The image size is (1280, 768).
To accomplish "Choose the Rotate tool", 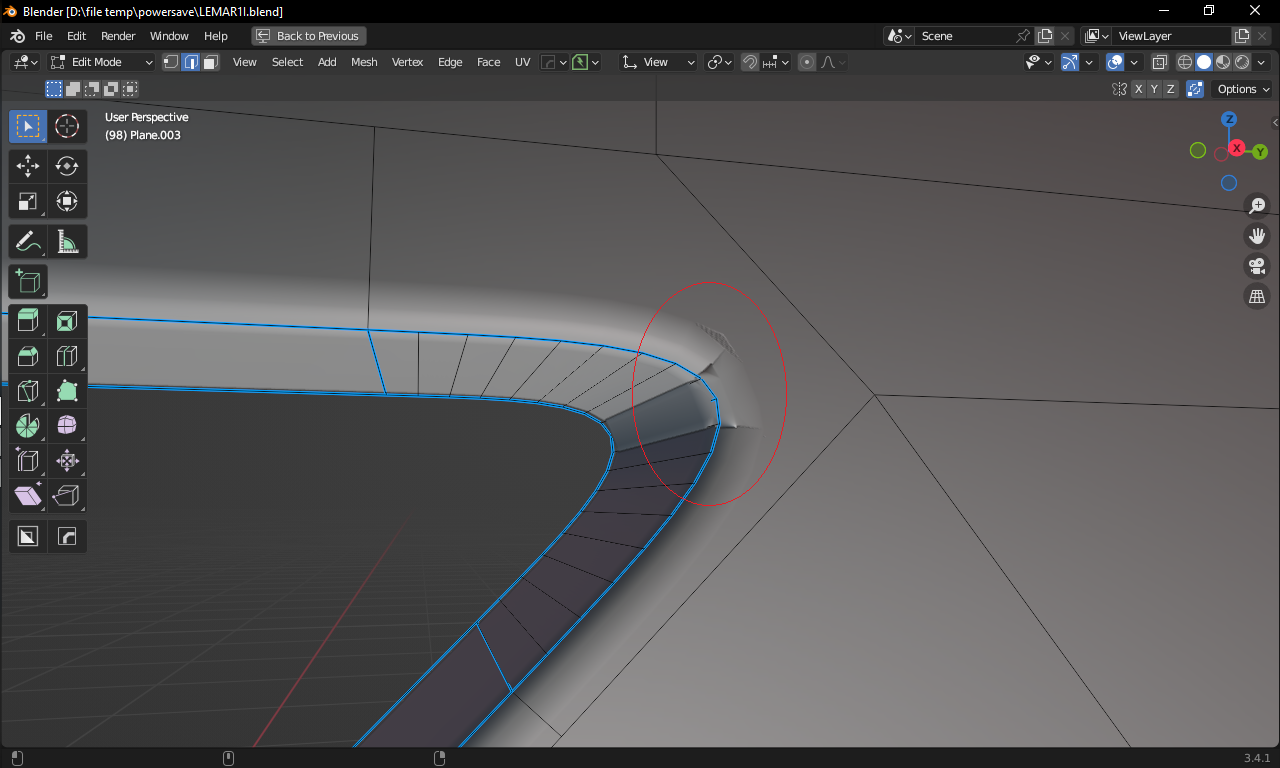I will point(67,166).
